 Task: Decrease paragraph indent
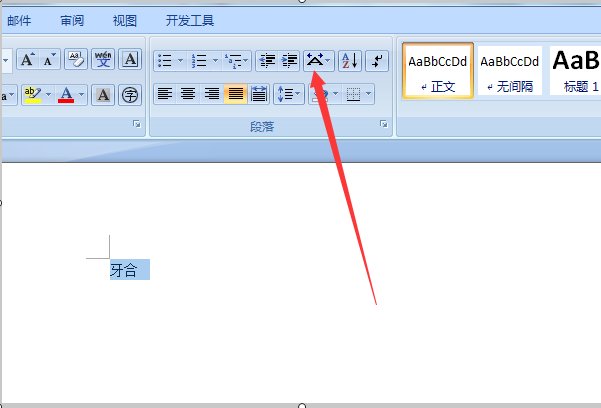pos(267,61)
